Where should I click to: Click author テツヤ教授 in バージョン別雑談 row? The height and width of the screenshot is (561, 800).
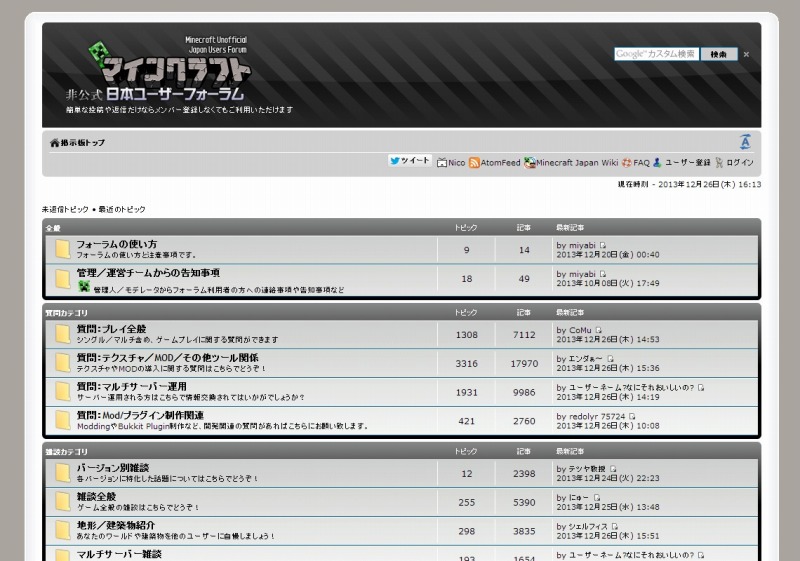(x=587, y=469)
